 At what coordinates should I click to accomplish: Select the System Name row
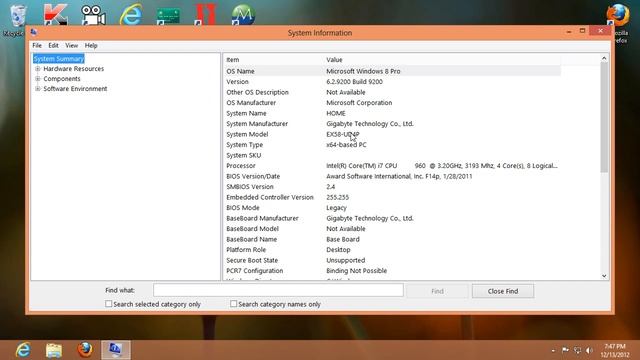(392, 113)
